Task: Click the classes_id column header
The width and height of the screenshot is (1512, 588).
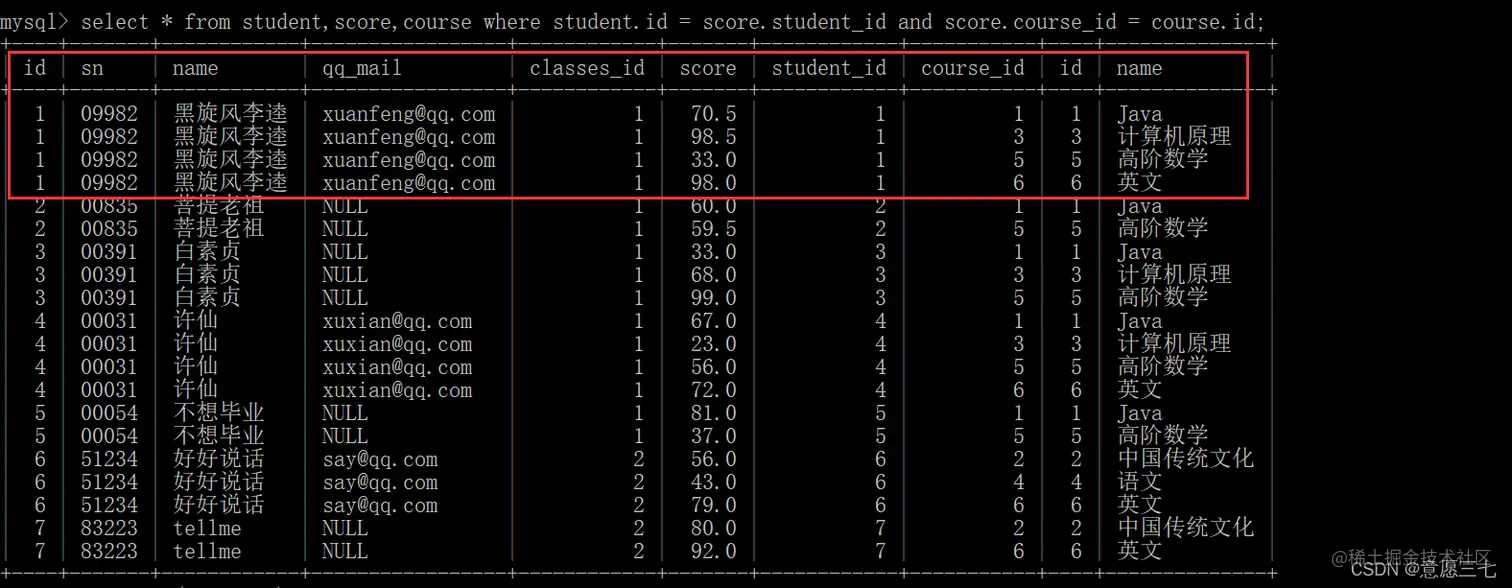Action: coord(587,69)
